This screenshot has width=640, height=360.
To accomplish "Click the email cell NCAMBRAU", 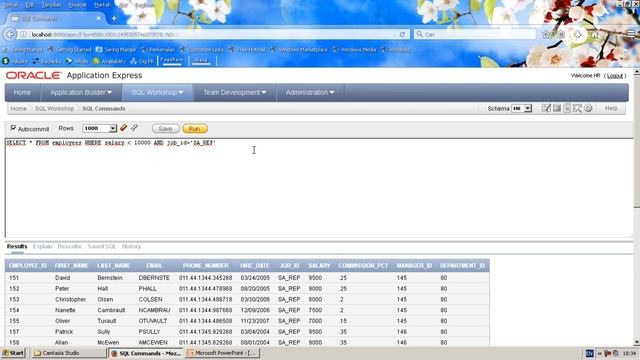I will (154, 310).
